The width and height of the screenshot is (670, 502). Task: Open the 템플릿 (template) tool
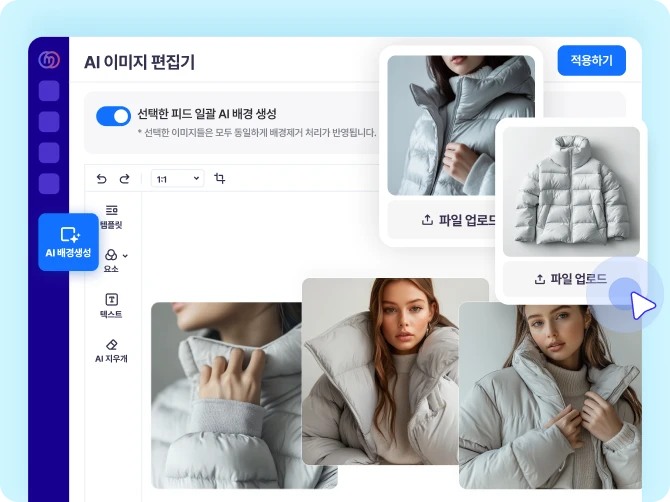[x=111, y=217]
